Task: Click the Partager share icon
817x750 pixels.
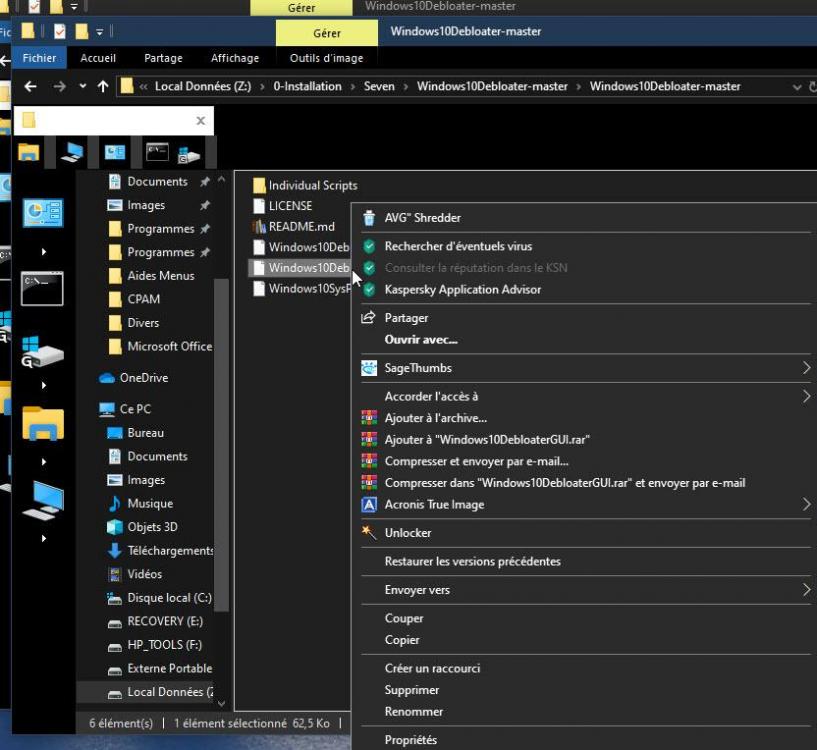Action: (369, 318)
